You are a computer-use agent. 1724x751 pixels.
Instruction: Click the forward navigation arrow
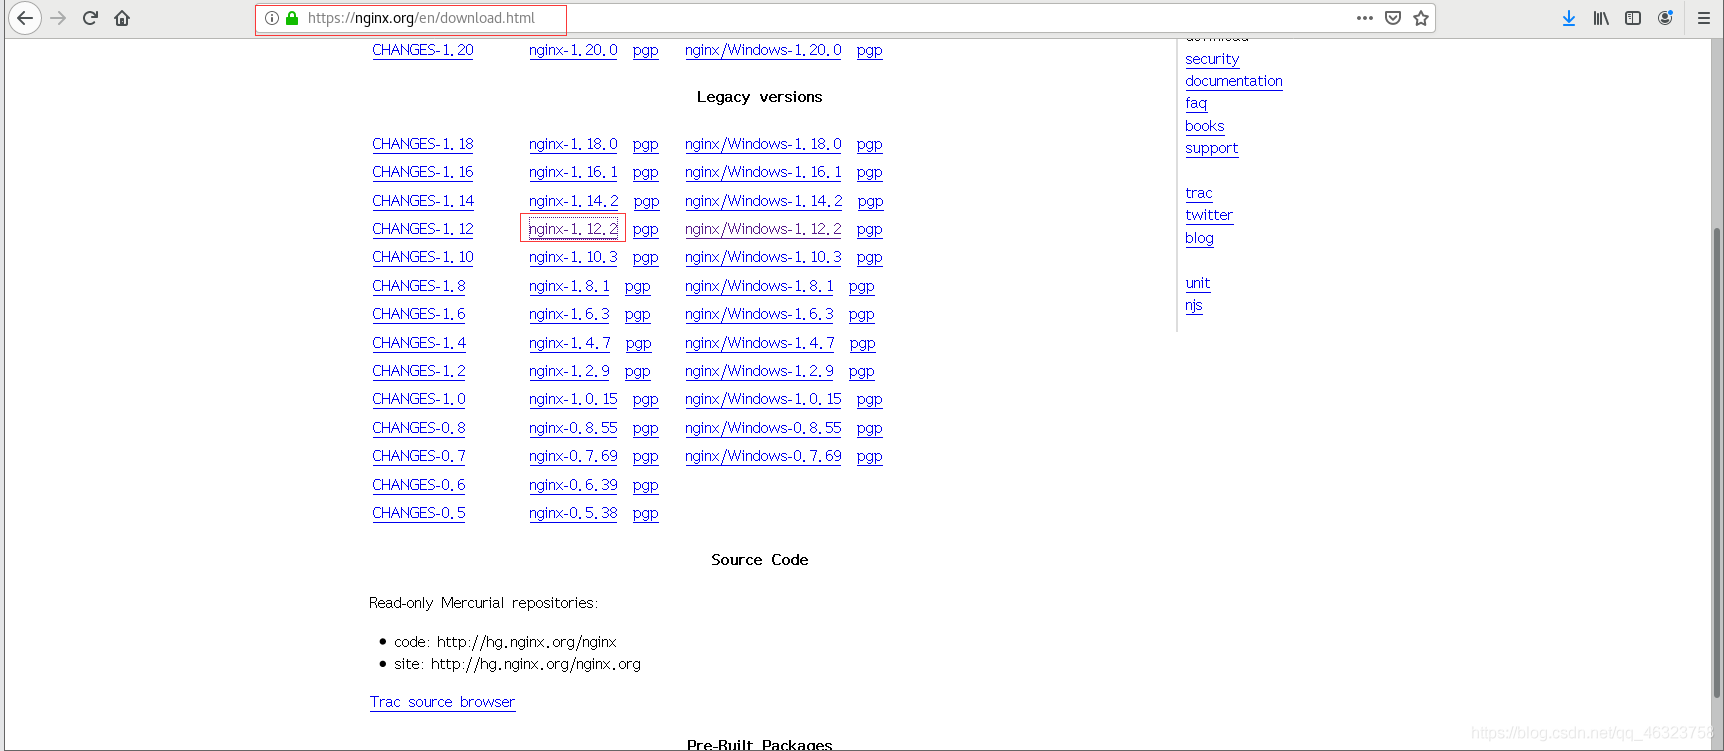click(x=58, y=18)
